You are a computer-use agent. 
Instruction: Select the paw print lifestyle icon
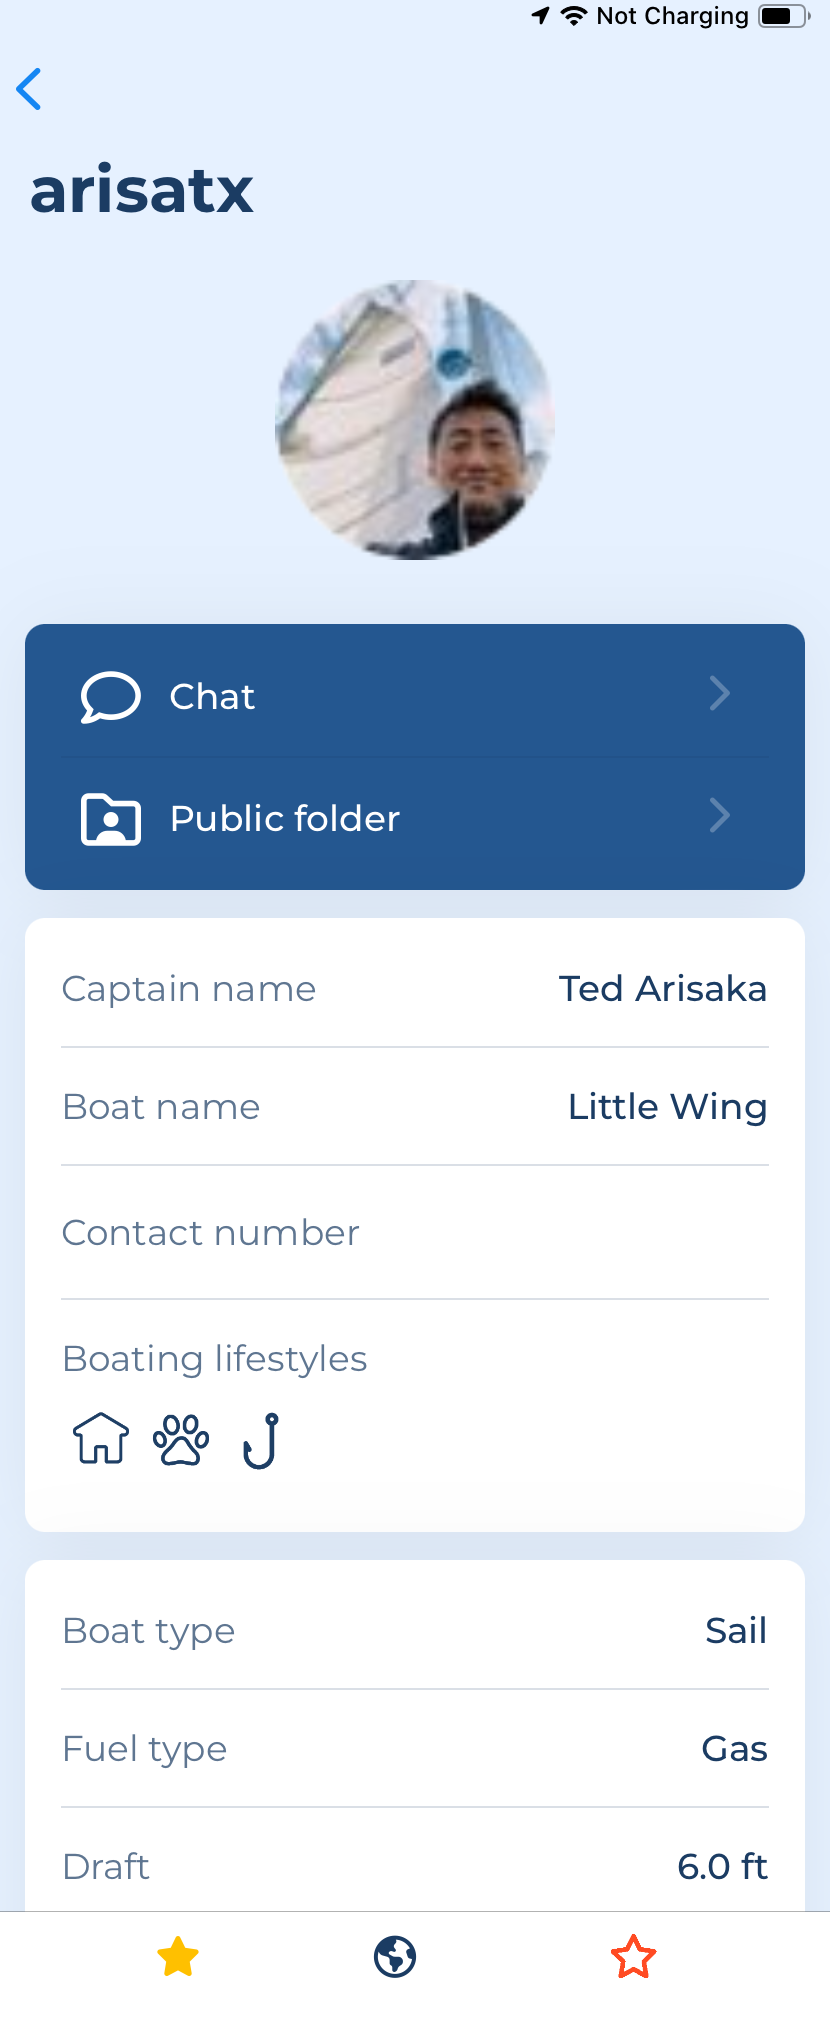pyautogui.click(x=181, y=1440)
